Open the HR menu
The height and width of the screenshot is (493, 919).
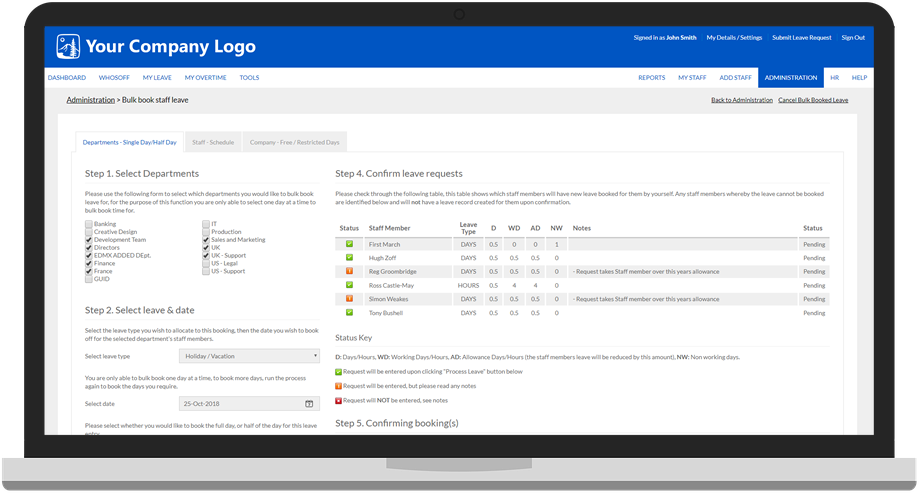click(835, 77)
